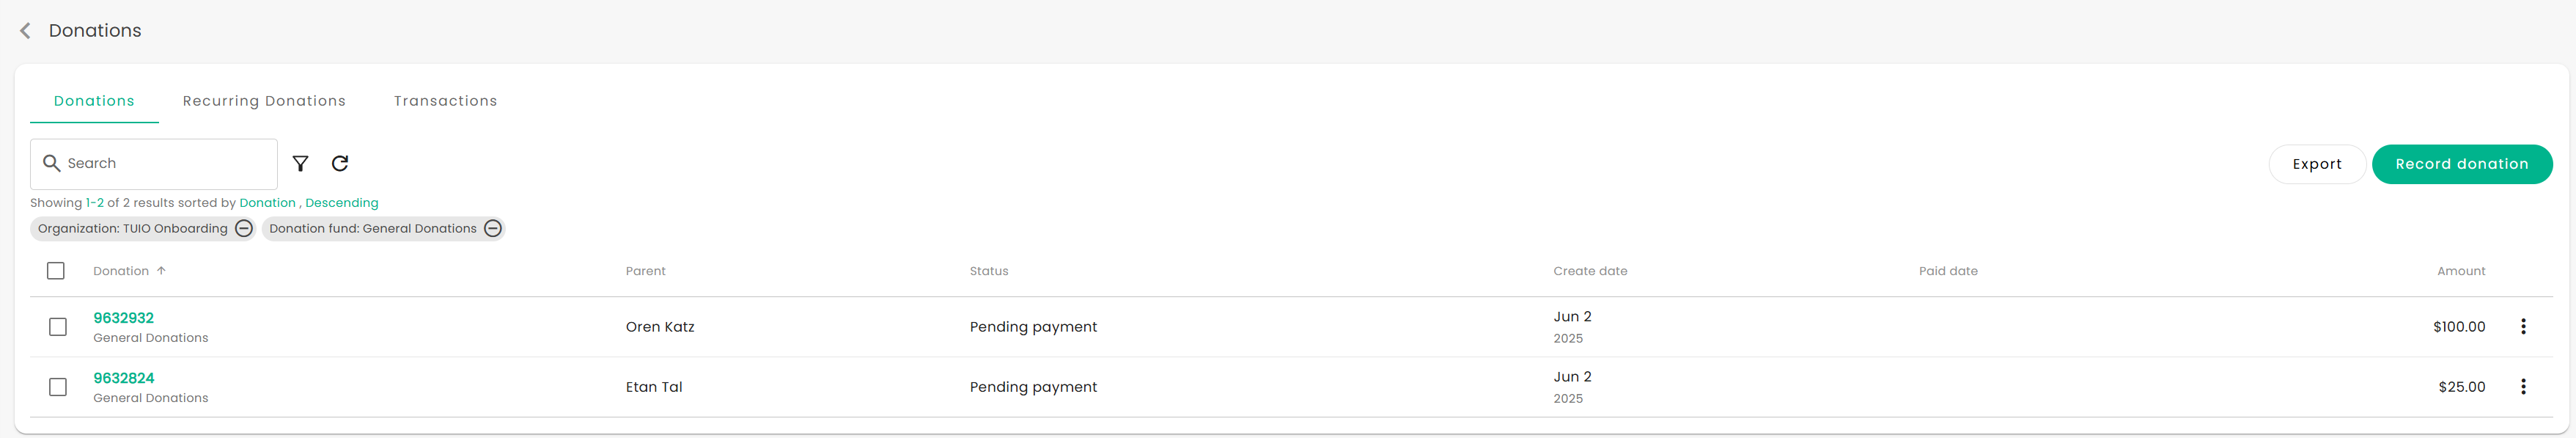Remove the TUIO Onboarding organization filter
This screenshot has width=2576, height=438.
click(x=242, y=228)
